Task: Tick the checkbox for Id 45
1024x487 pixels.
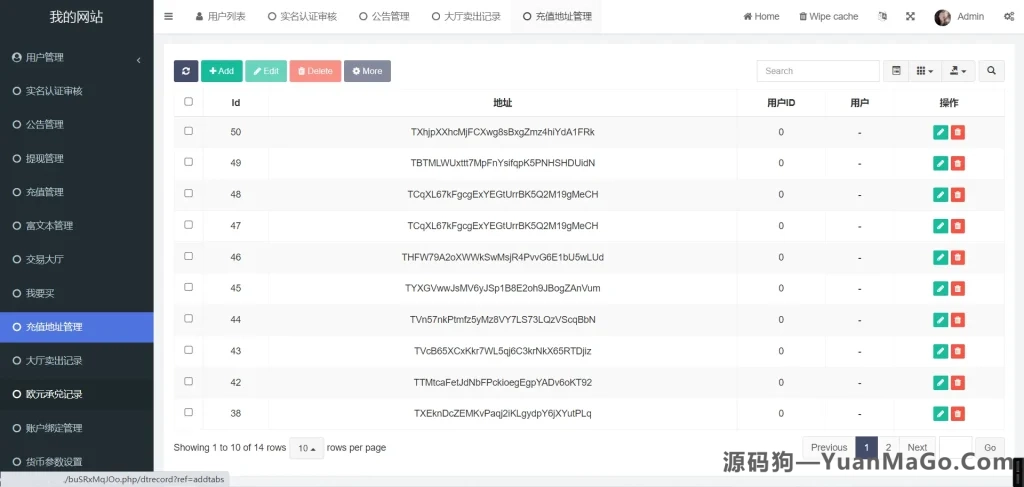Action: tap(189, 287)
